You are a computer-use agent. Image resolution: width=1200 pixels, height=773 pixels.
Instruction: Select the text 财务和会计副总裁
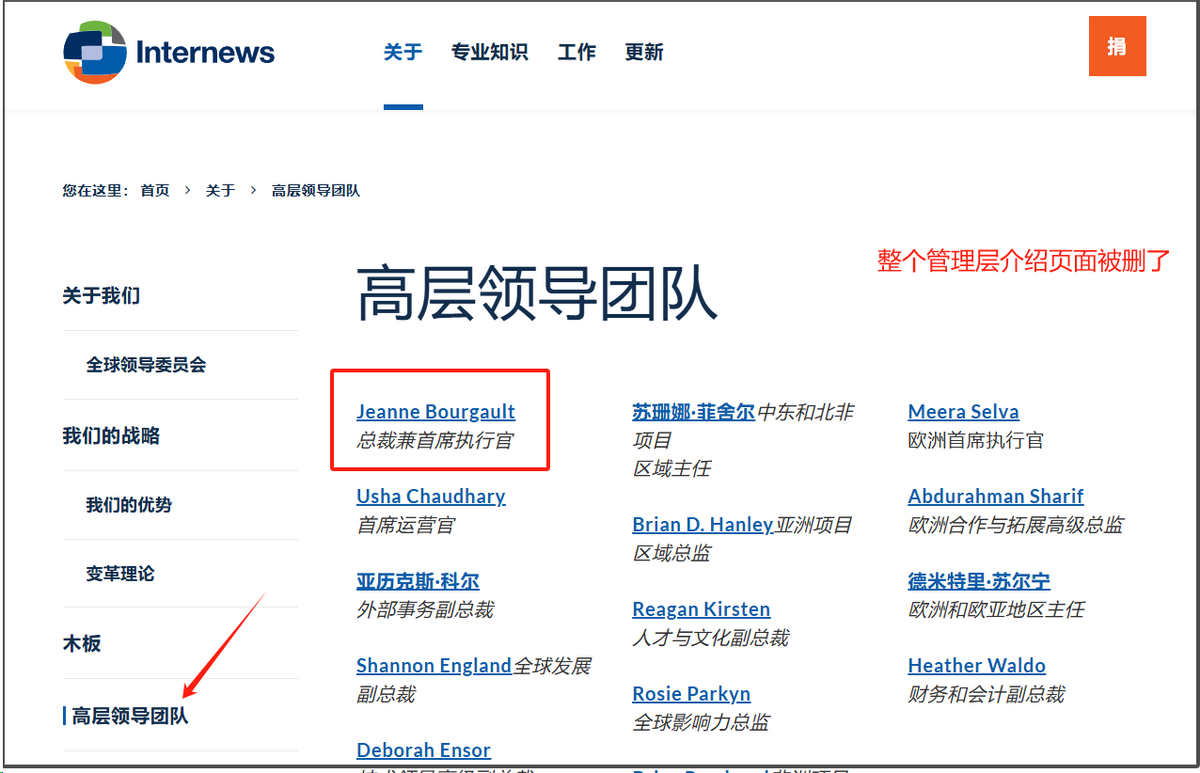click(986, 694)
